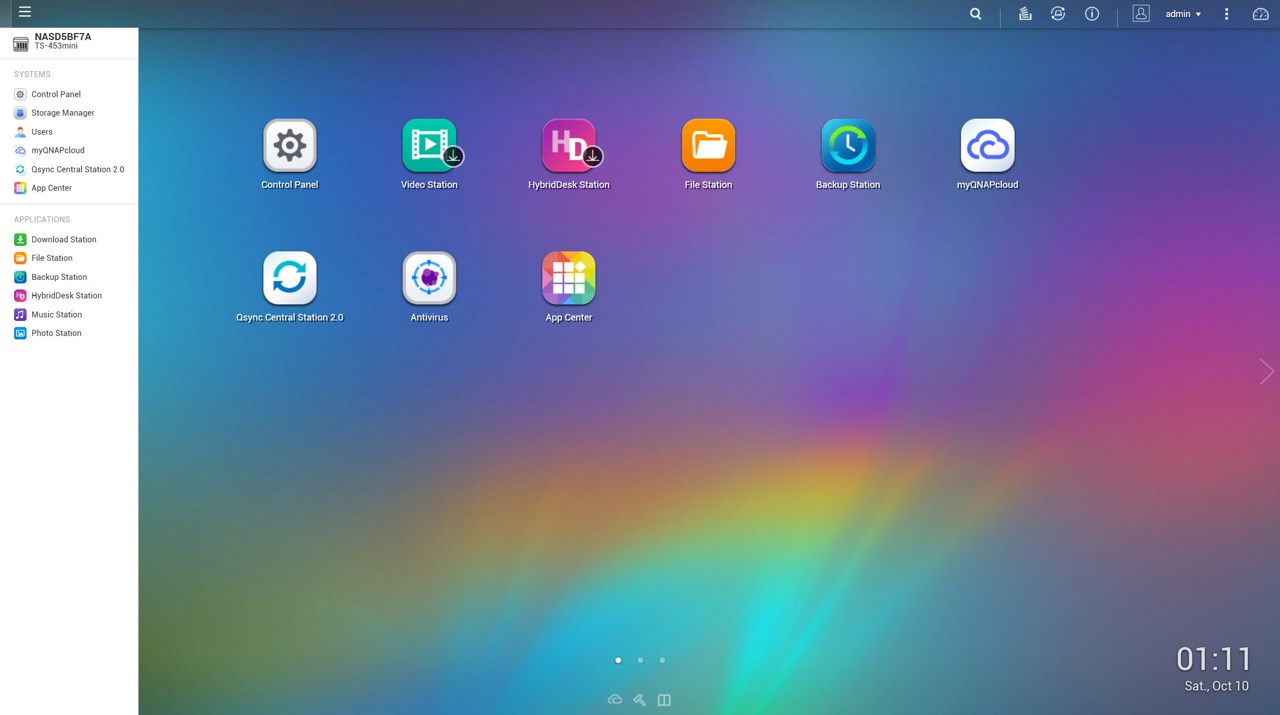
Task: Open the background tasks icon
Action: coord(1025,14)
